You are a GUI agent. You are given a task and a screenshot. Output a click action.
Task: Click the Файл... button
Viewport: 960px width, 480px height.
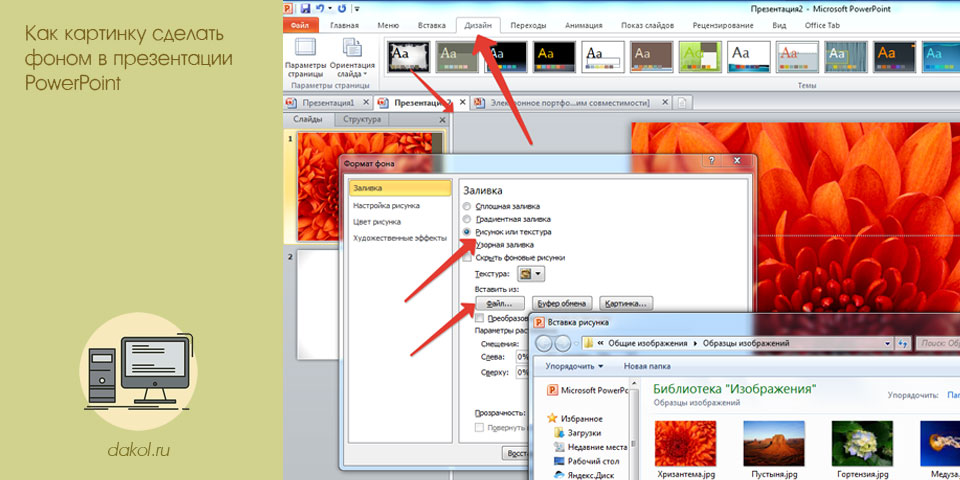500,303
